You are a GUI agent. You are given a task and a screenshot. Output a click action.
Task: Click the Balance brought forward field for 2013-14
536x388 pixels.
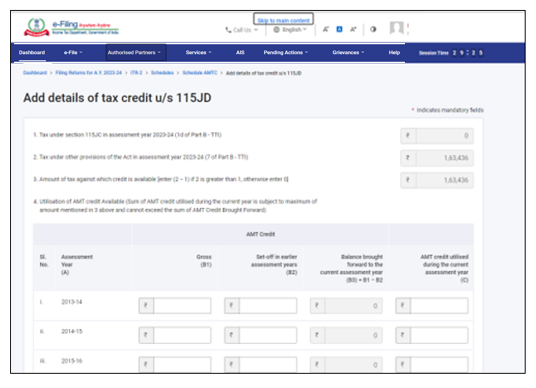(x=346, y=306)
